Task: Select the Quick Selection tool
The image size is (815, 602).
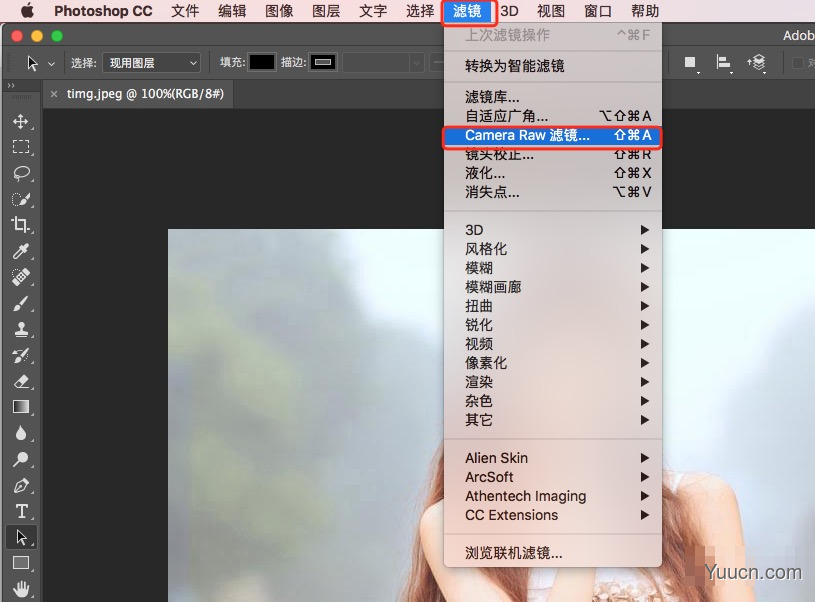Action: (x=21, y=199)
